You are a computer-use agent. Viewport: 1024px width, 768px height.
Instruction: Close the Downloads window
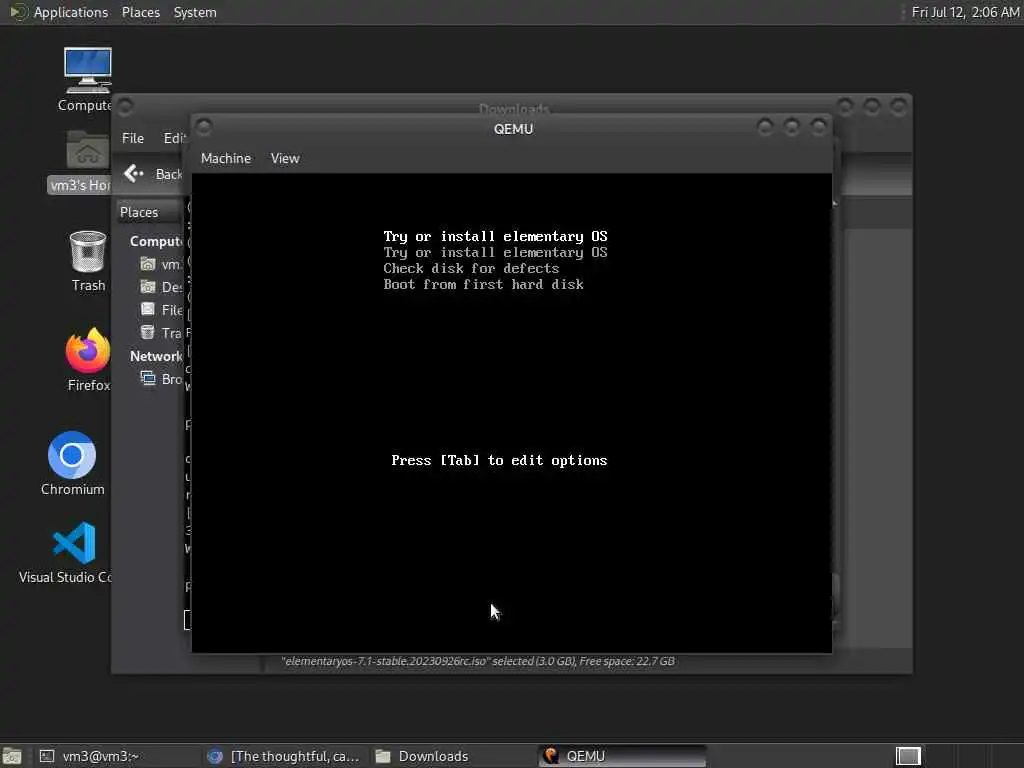[899, 105]
